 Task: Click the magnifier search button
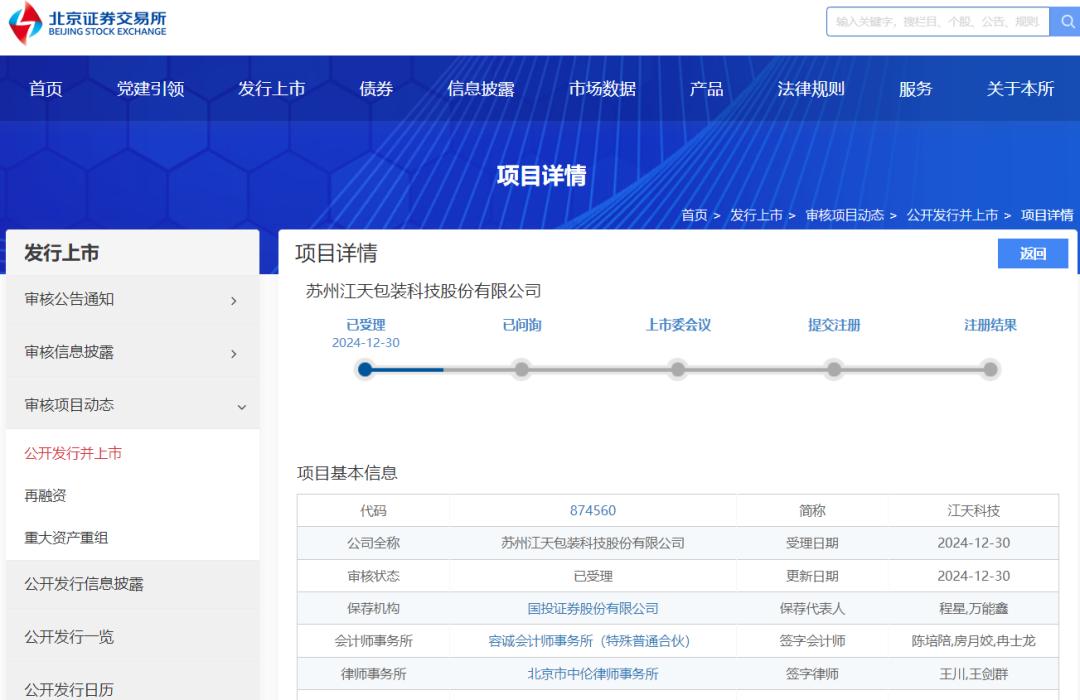click(1066, 22)
